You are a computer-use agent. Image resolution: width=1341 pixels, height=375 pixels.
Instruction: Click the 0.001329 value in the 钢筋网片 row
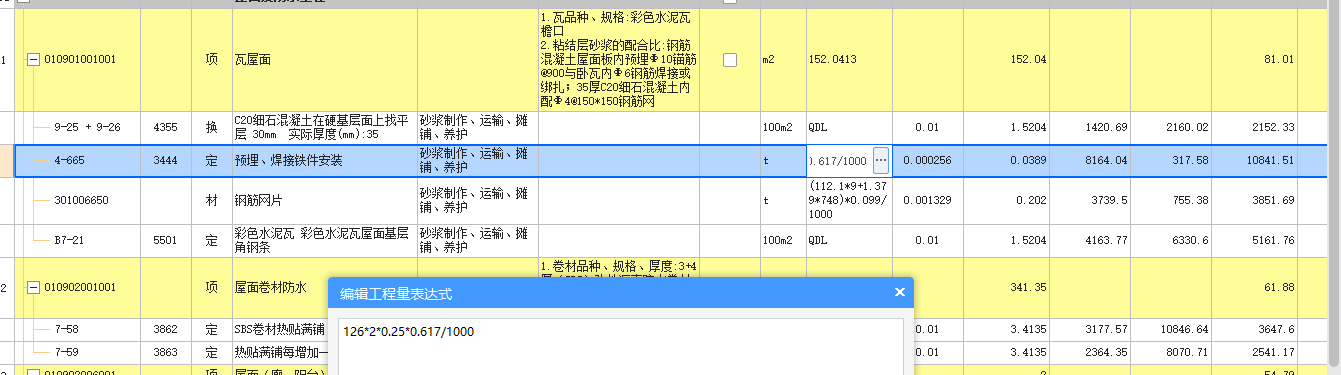pyautogui.click(x=926, y=200)
